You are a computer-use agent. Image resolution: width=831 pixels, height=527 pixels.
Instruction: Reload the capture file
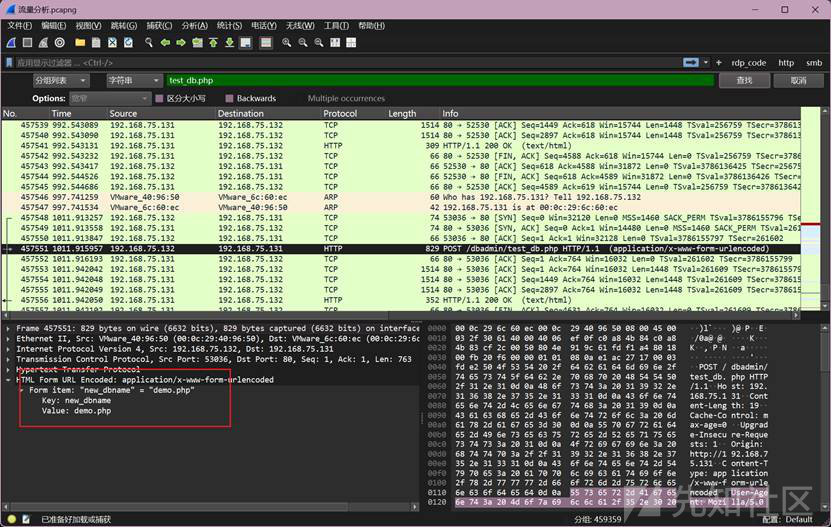[128, 42]
